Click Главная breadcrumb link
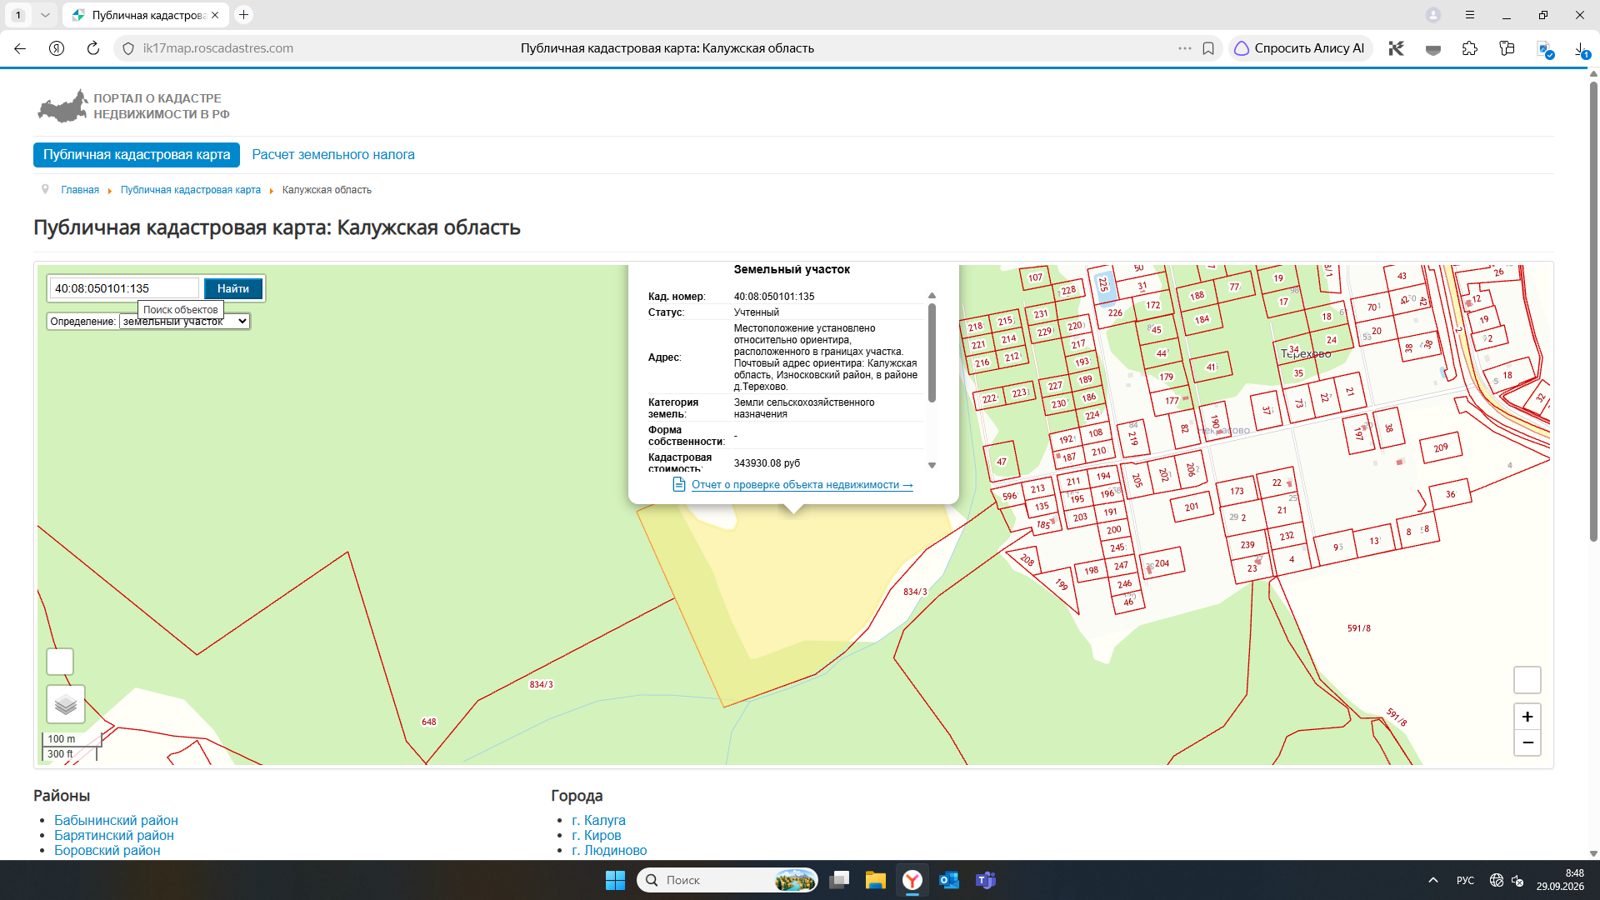This screenshot has width=1600, height=900. point(80,190)
